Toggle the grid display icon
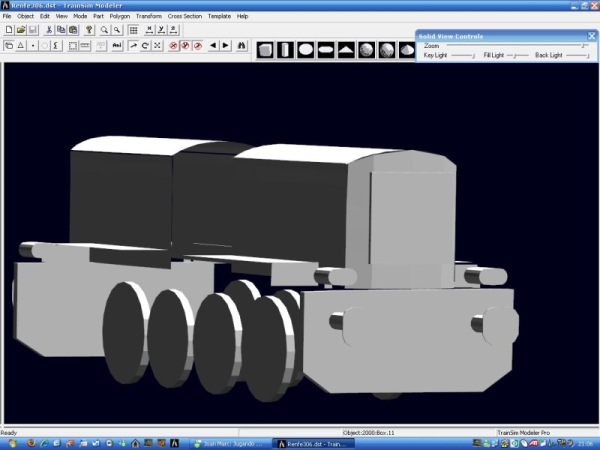600x450 pixels. (x=133, y=30)
